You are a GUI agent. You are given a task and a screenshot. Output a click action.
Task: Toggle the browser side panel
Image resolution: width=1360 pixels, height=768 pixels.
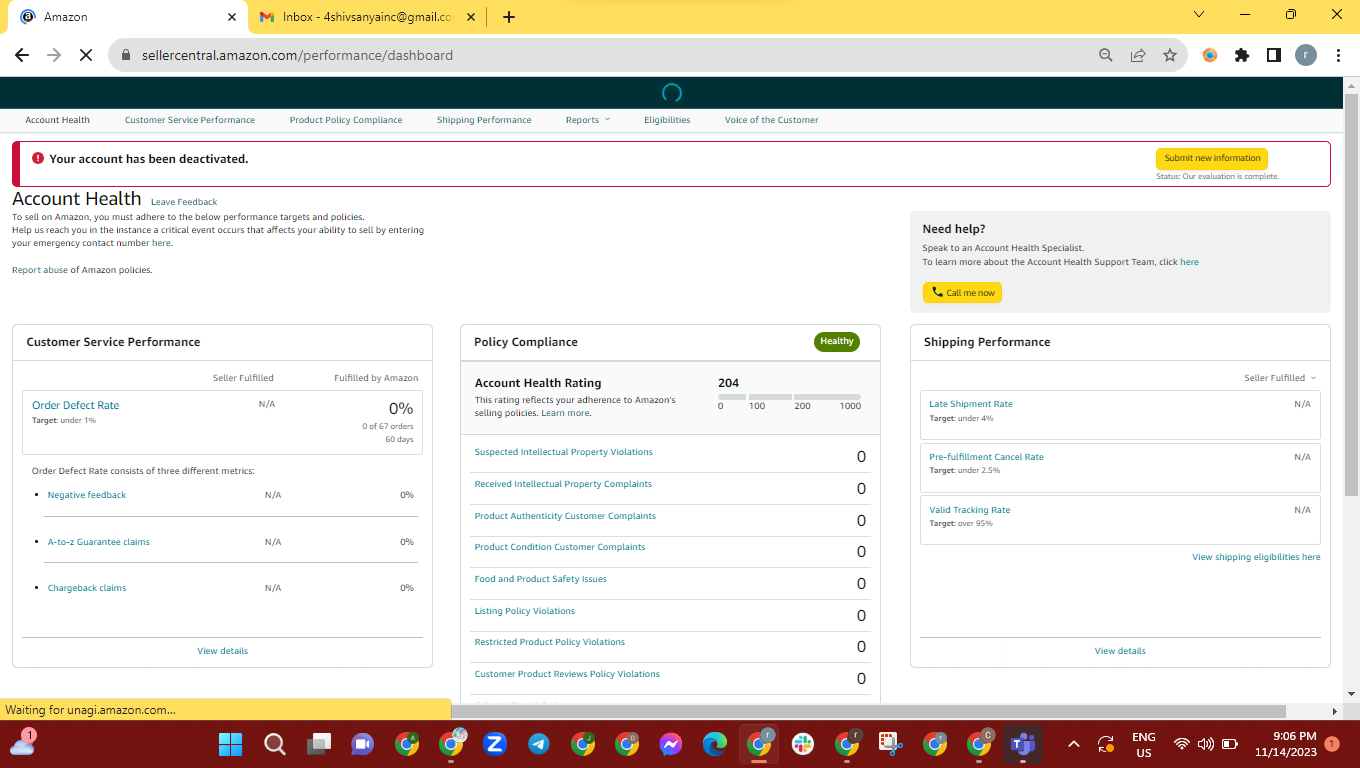coord(1274,55)
